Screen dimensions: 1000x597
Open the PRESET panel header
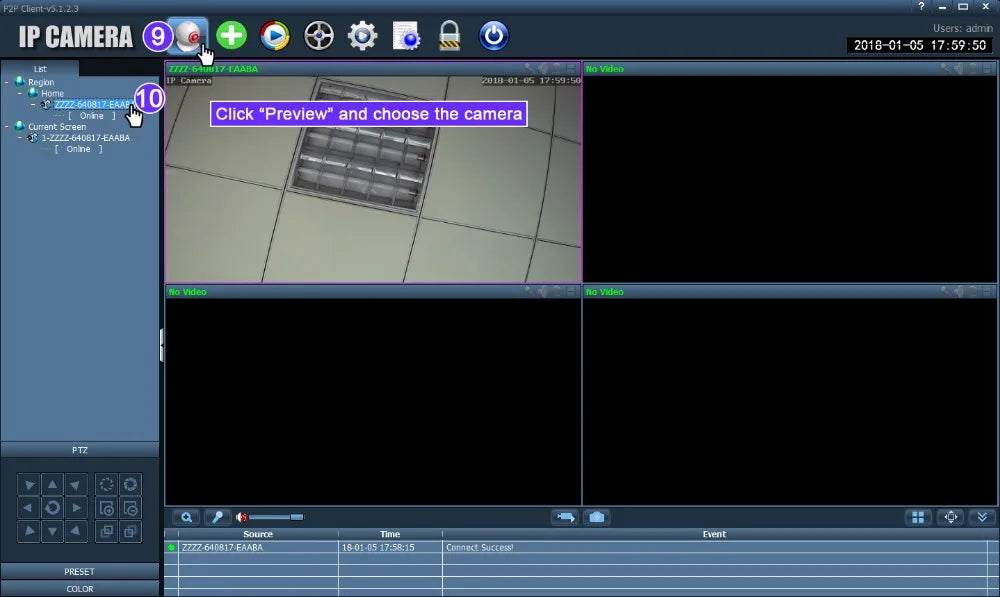(x=80, y=571)
